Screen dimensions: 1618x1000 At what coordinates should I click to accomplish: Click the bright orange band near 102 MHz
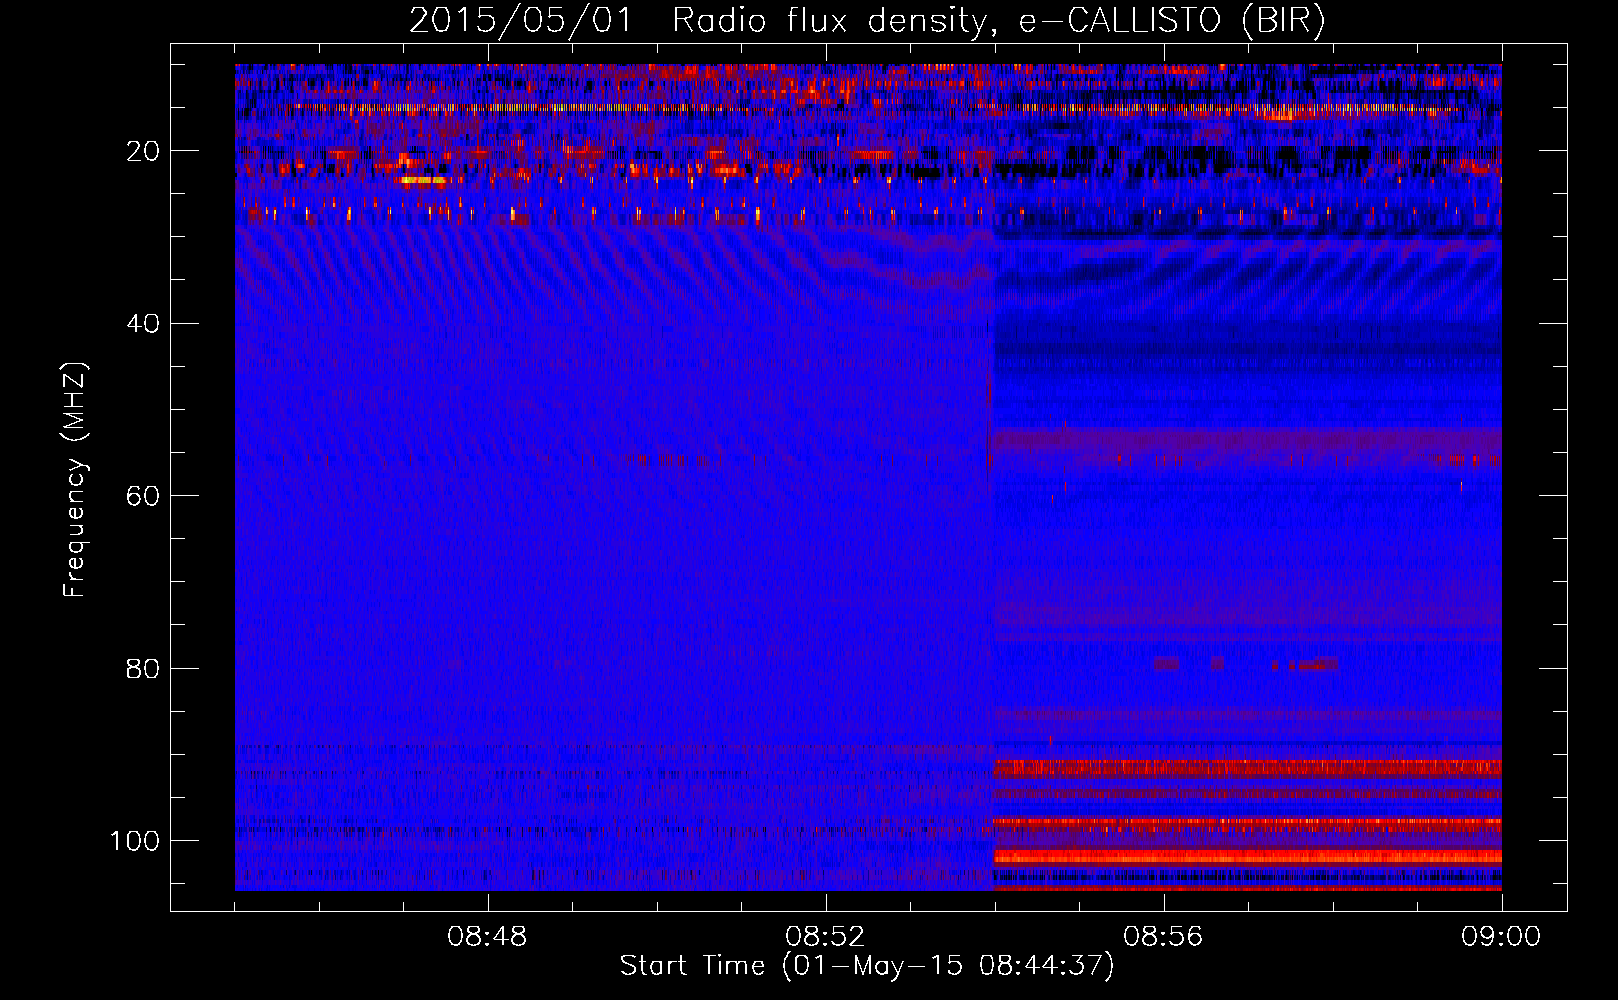[x=1247, y=857]
